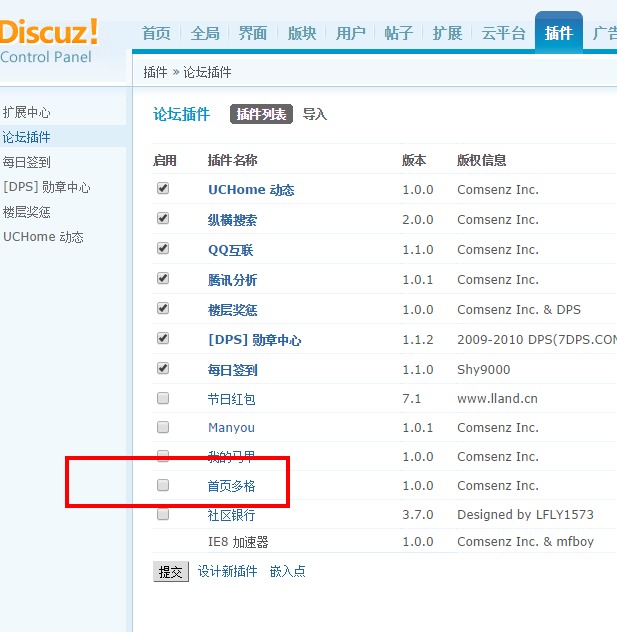Screen dimensions: 617x632
Task: Click the 启用 column header
Action: (165, 160)
